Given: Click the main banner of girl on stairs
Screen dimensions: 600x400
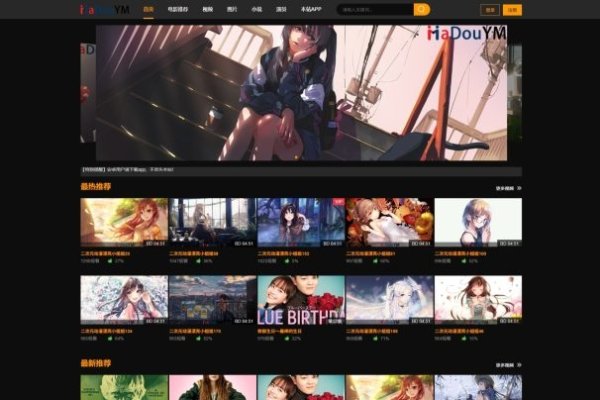Looking at the screenshot, I should [x=301, y=93].
